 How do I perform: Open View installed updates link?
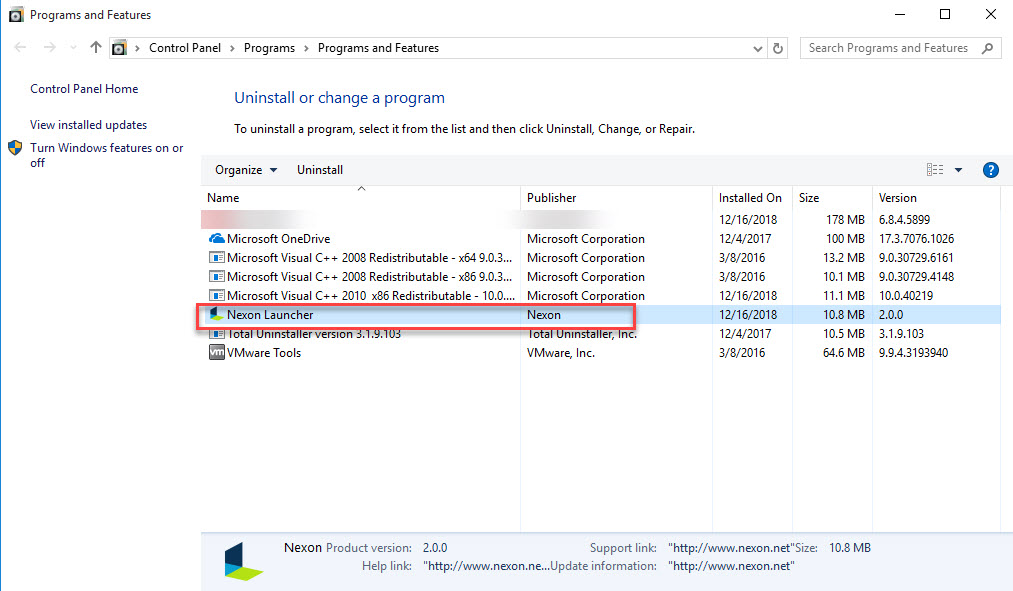[x=89, y=125]
